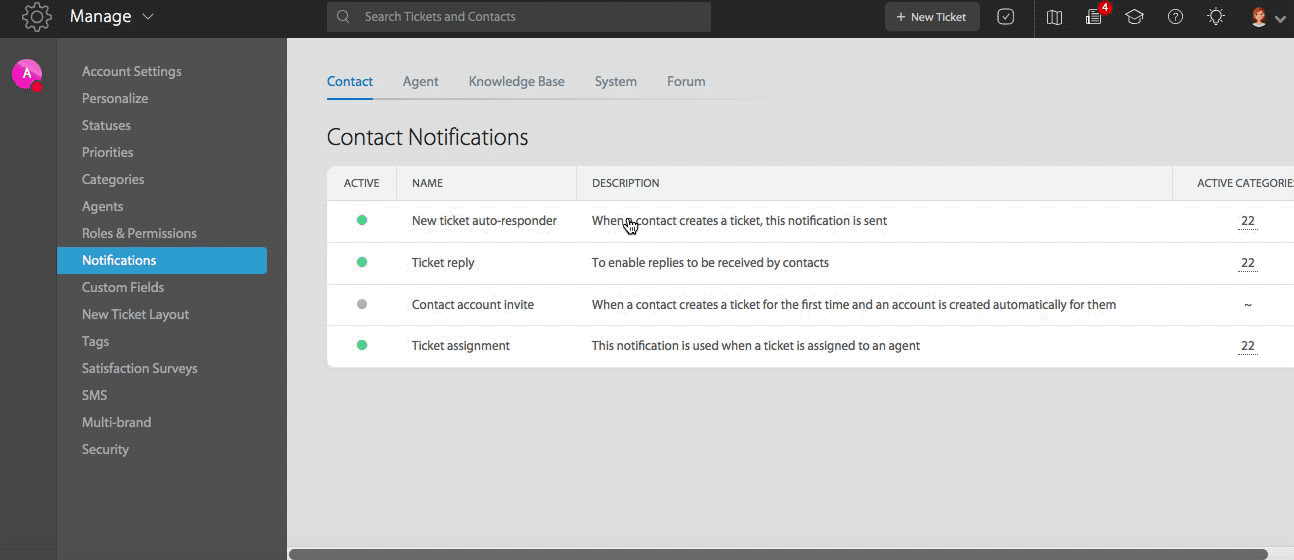Open the checkmark tasks icon in header
This screenshot has width=1294, height=560.
pyautogui.click(x=1006, y=17)
